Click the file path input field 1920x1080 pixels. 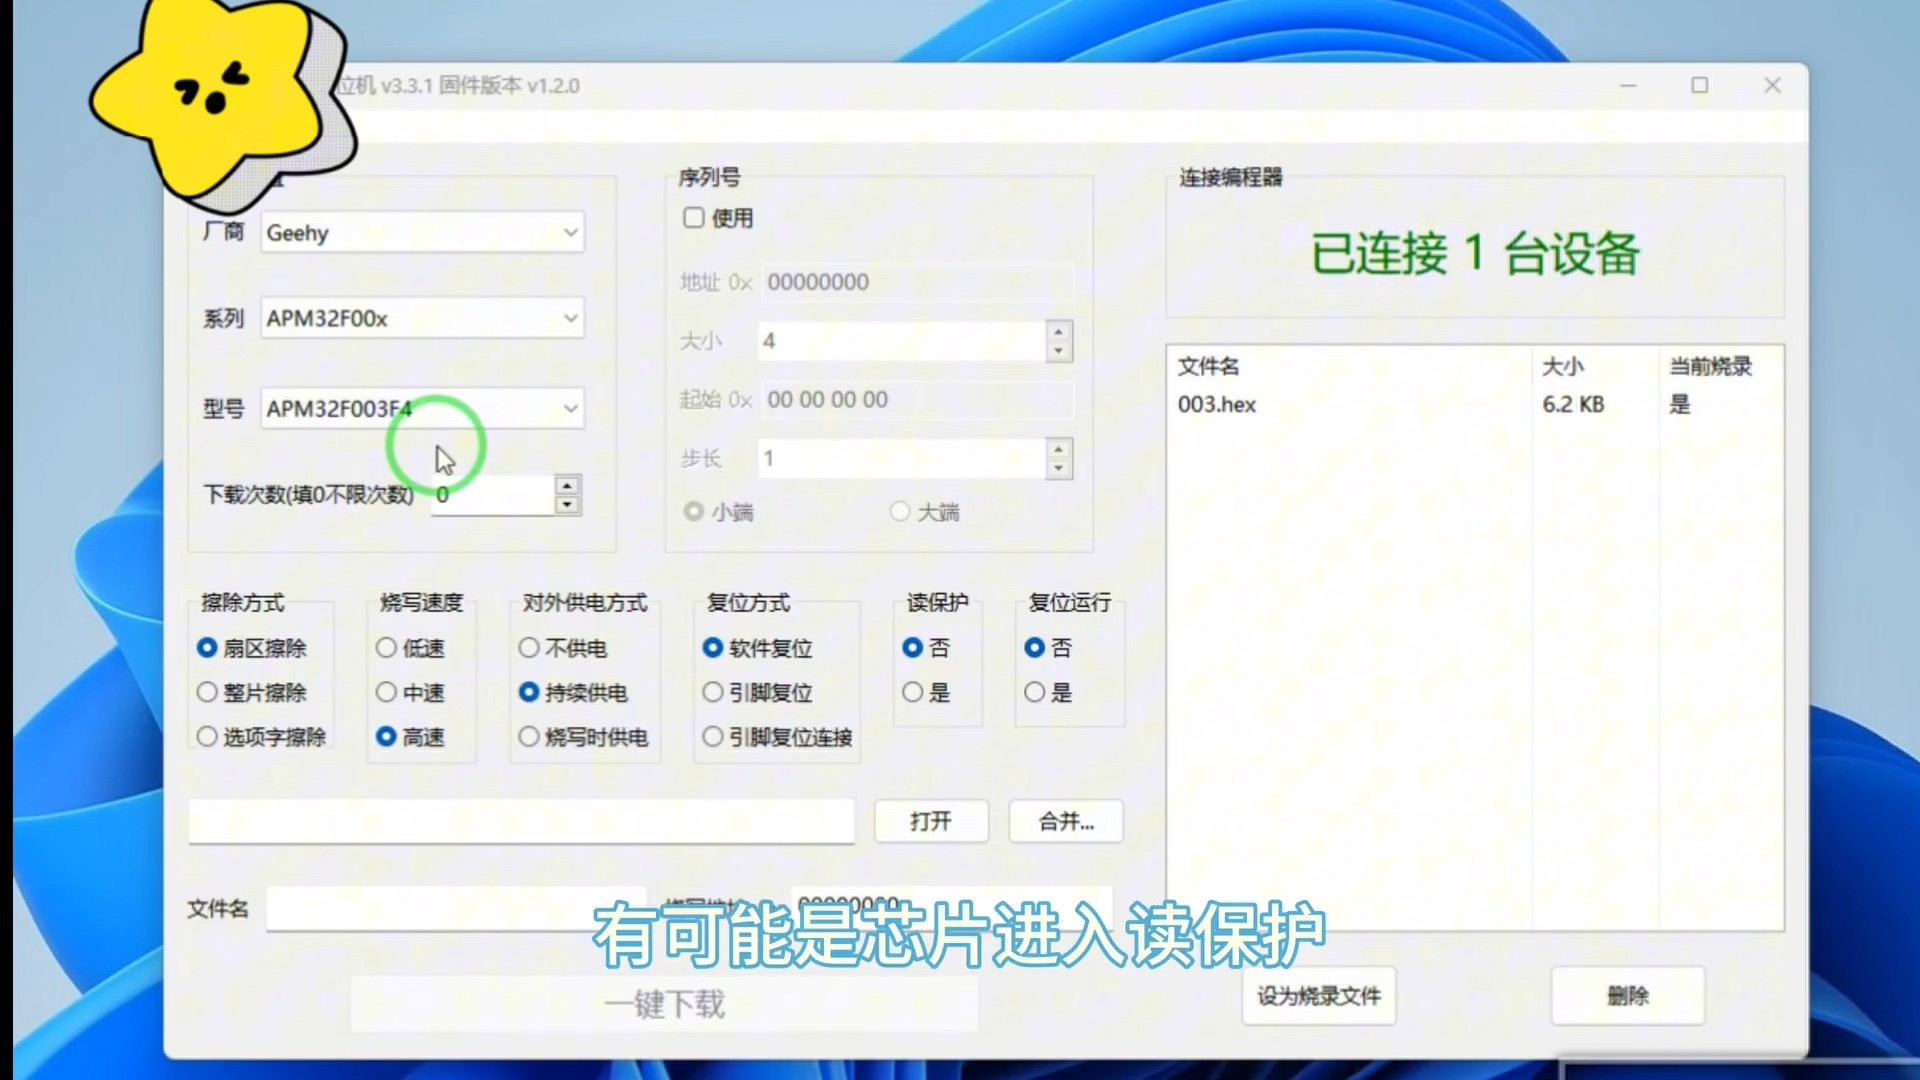pos(520,821)
